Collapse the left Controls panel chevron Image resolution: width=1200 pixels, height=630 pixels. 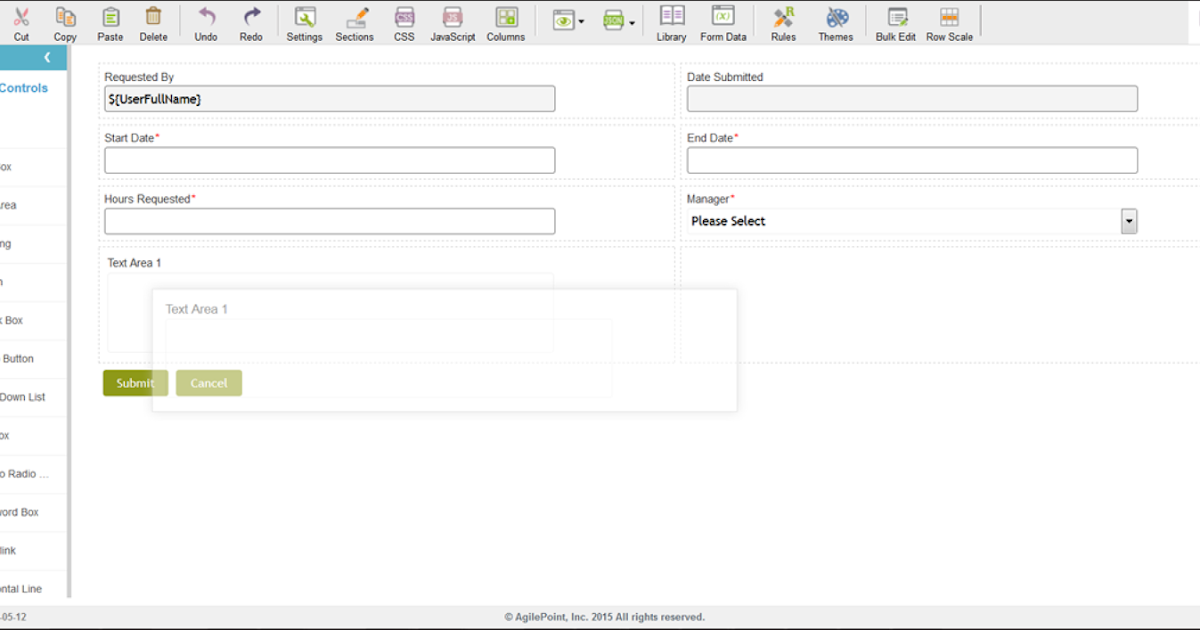pyautogui.click(x=46, y=57)
